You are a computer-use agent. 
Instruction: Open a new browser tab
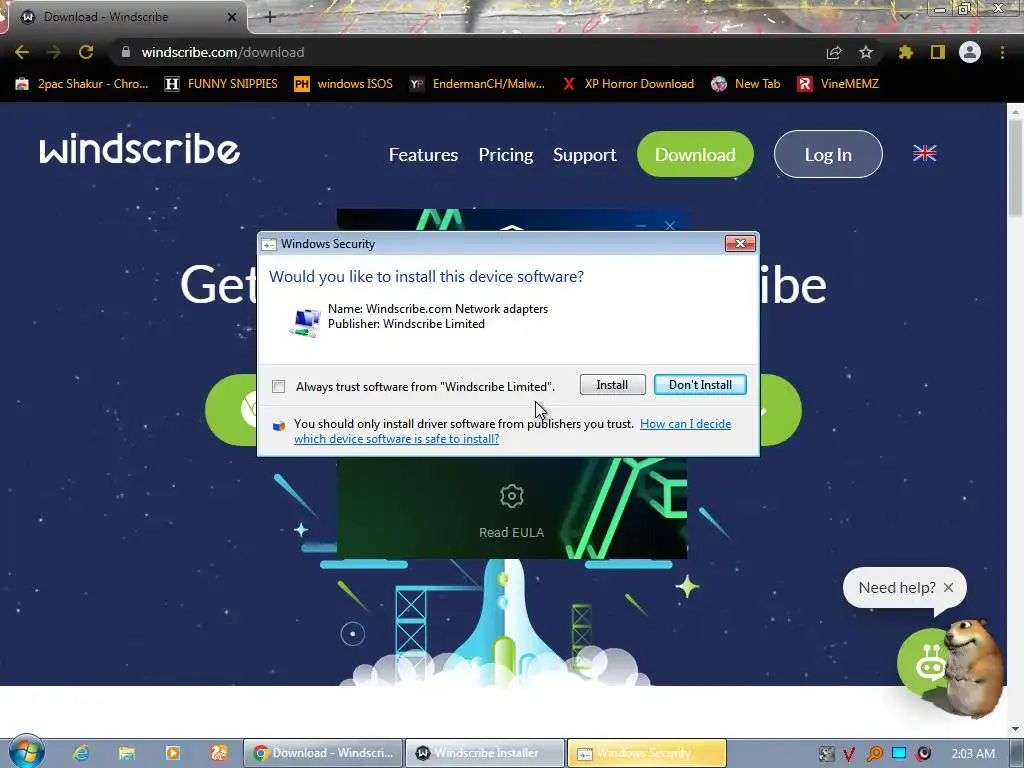coord(270,17)
